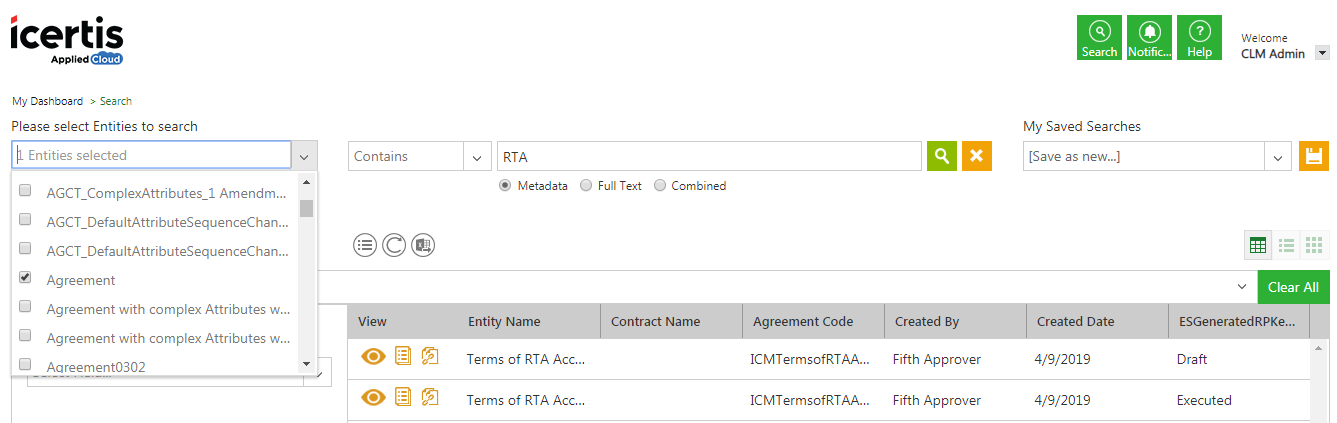
Task: Clear the search with orange X button
Action: tap(977, 156)
